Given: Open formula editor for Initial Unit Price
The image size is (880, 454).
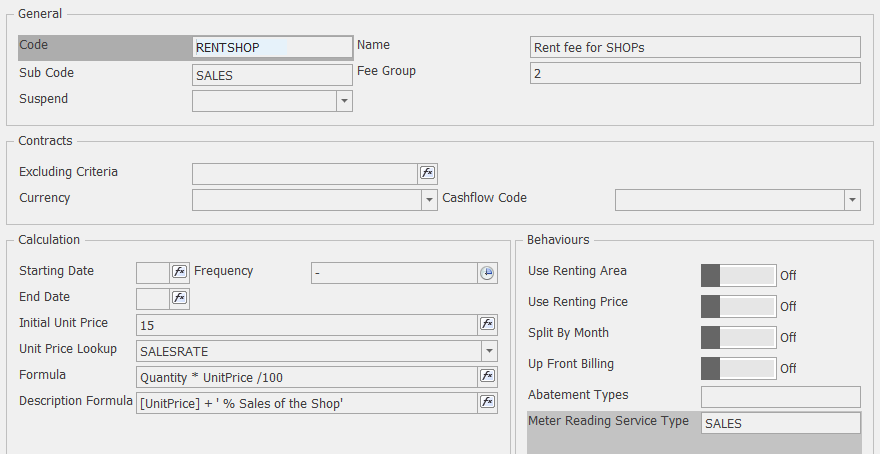Looking at the screenshot, I should tap(487, 324).
